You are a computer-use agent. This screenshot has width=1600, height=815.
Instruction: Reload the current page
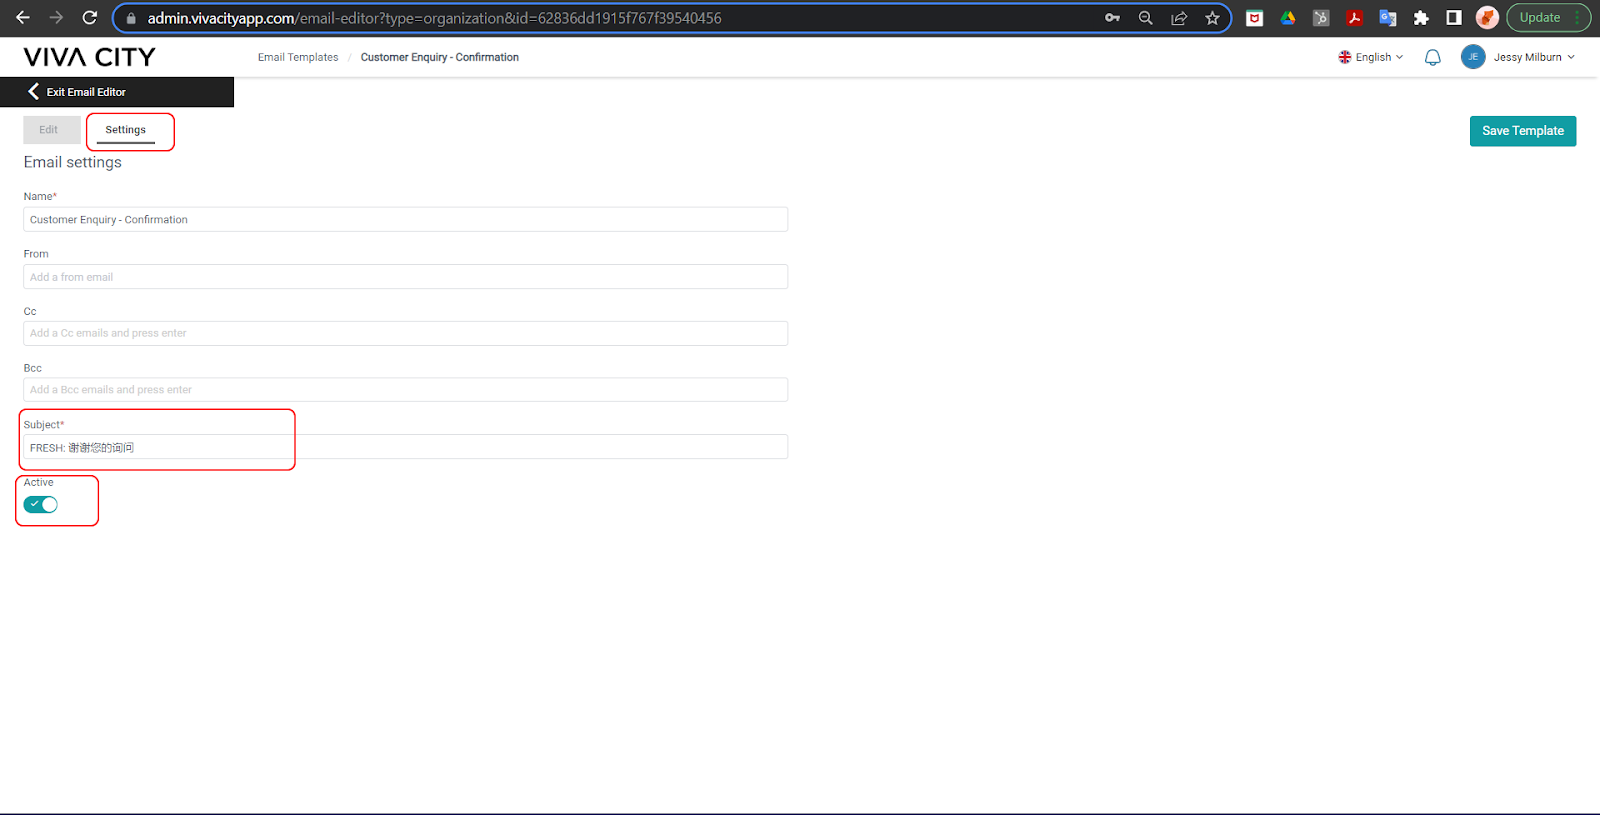pos(90,17)
